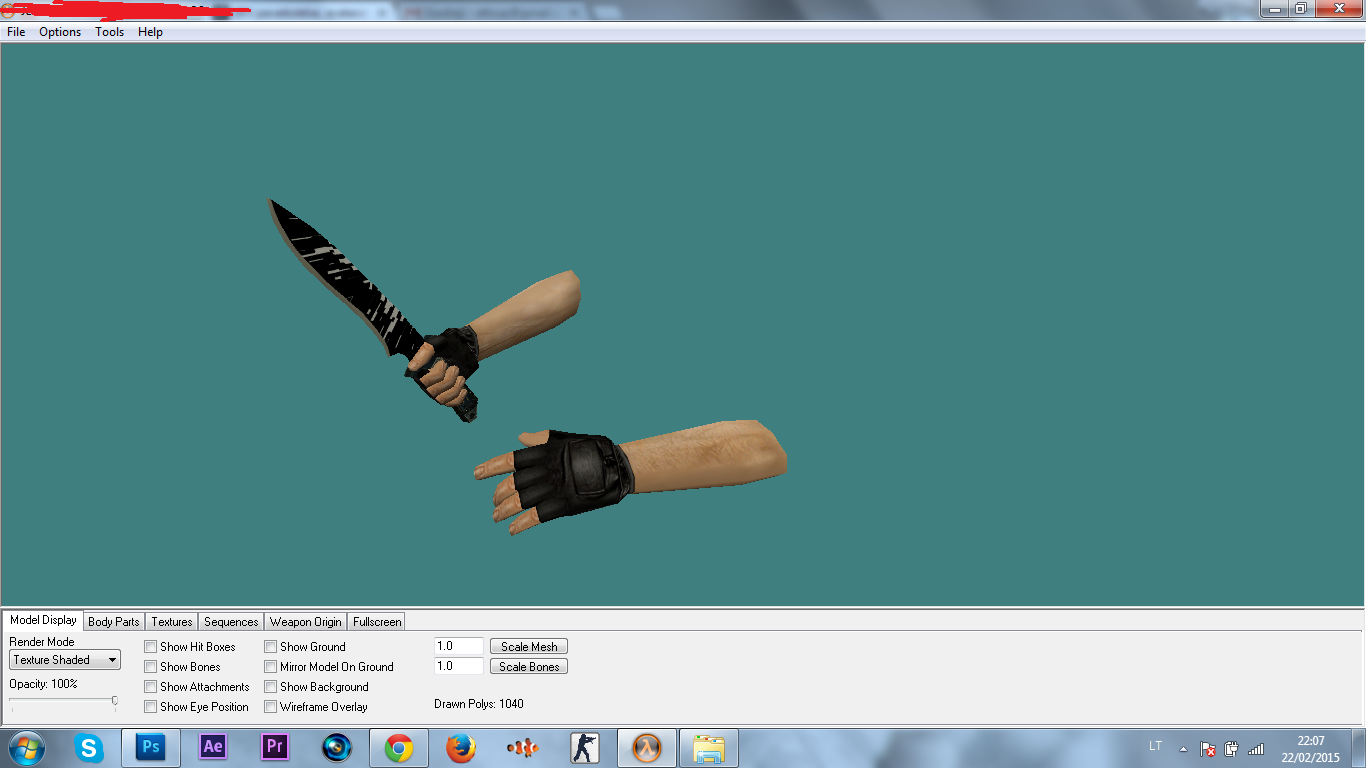Toggle Show Attachments checkbox
Viewport: 1366px width, 768px height.
(150, 687)
